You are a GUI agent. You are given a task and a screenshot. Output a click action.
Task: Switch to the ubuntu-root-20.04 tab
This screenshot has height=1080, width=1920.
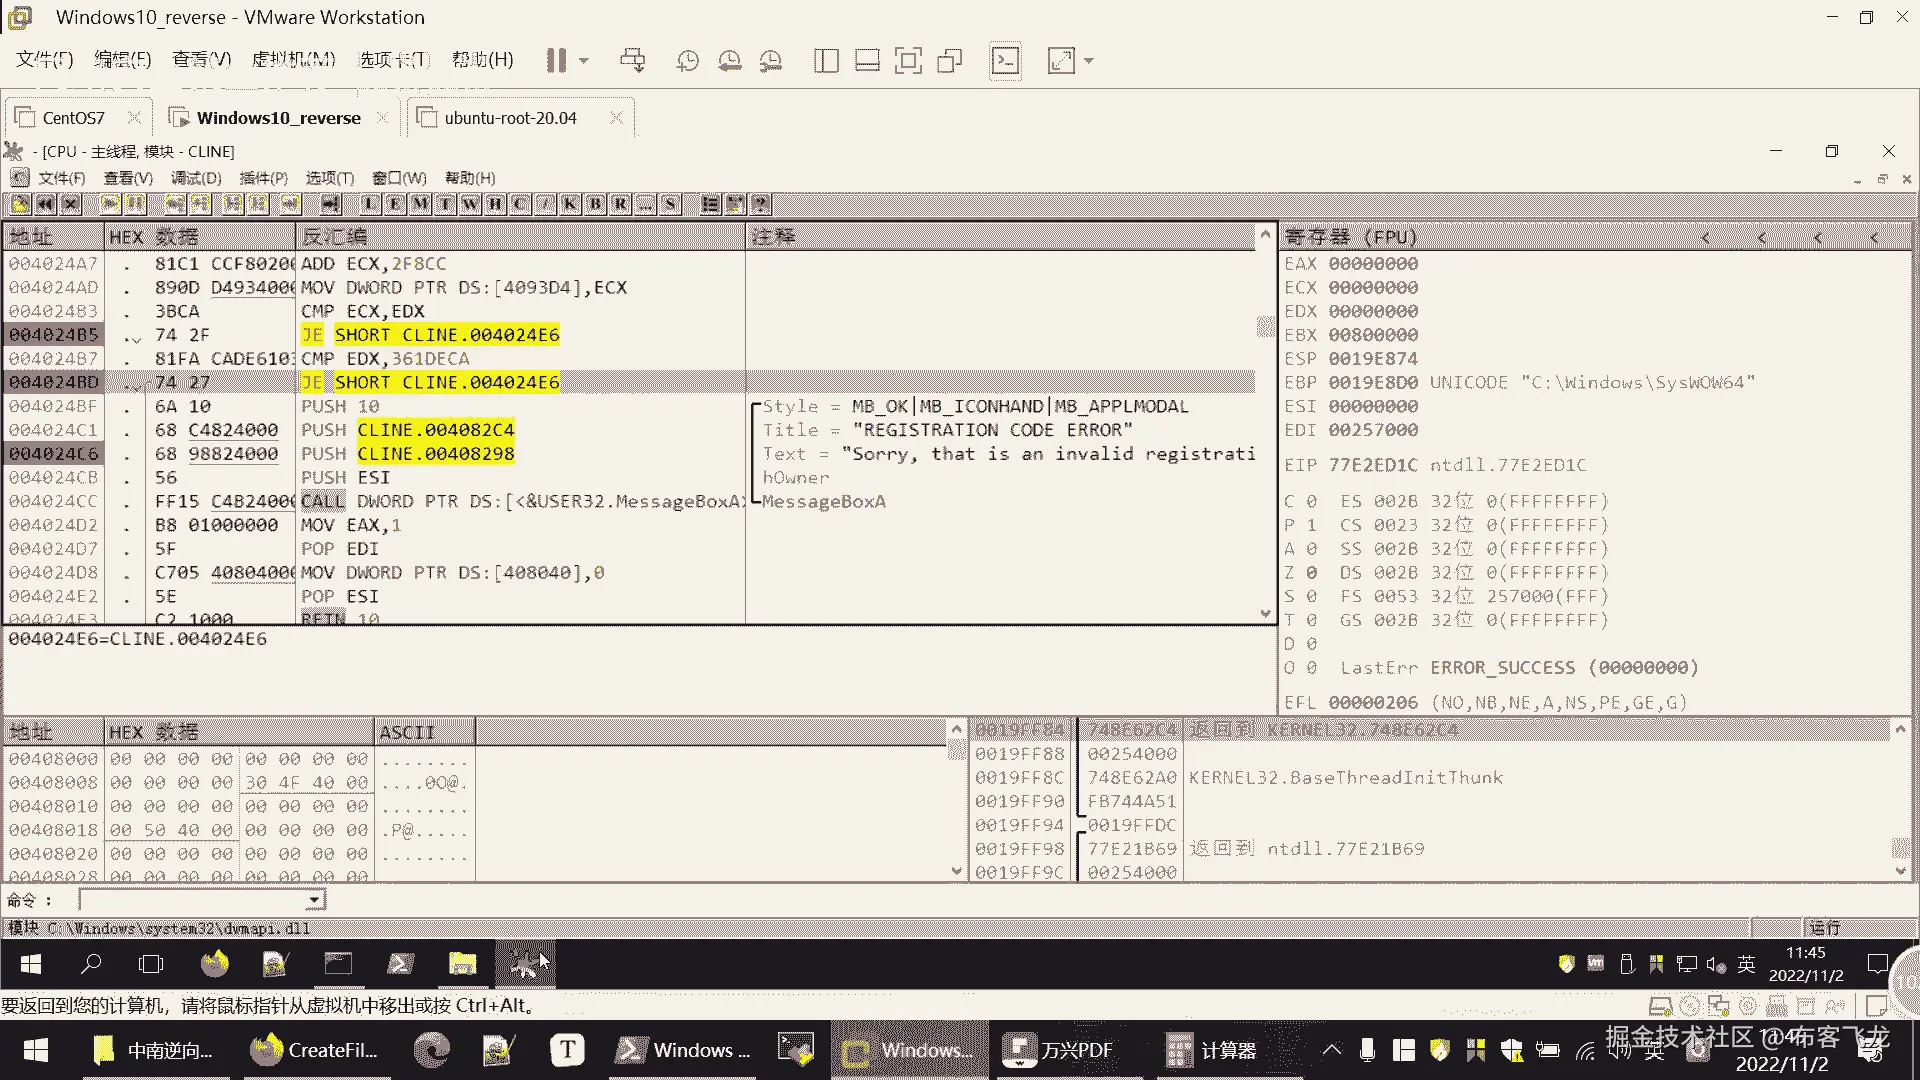[510, 118]
